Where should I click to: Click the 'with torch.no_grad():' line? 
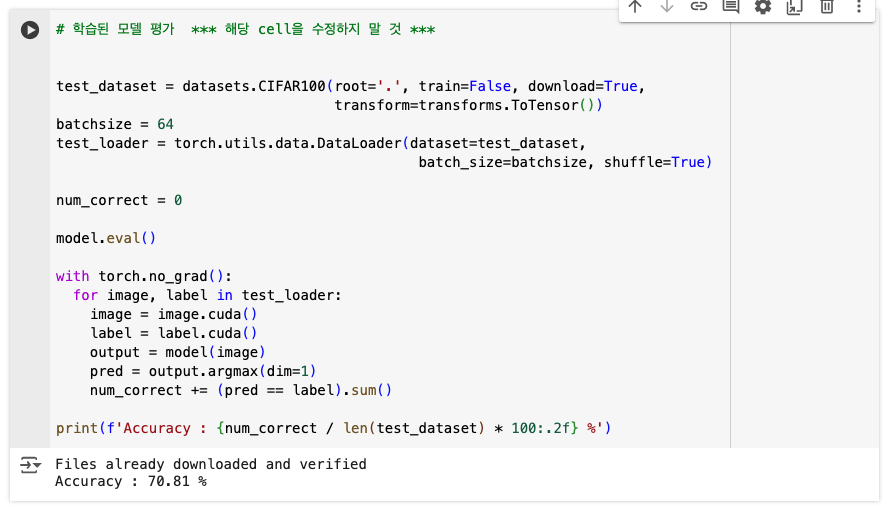pos(144,276)
